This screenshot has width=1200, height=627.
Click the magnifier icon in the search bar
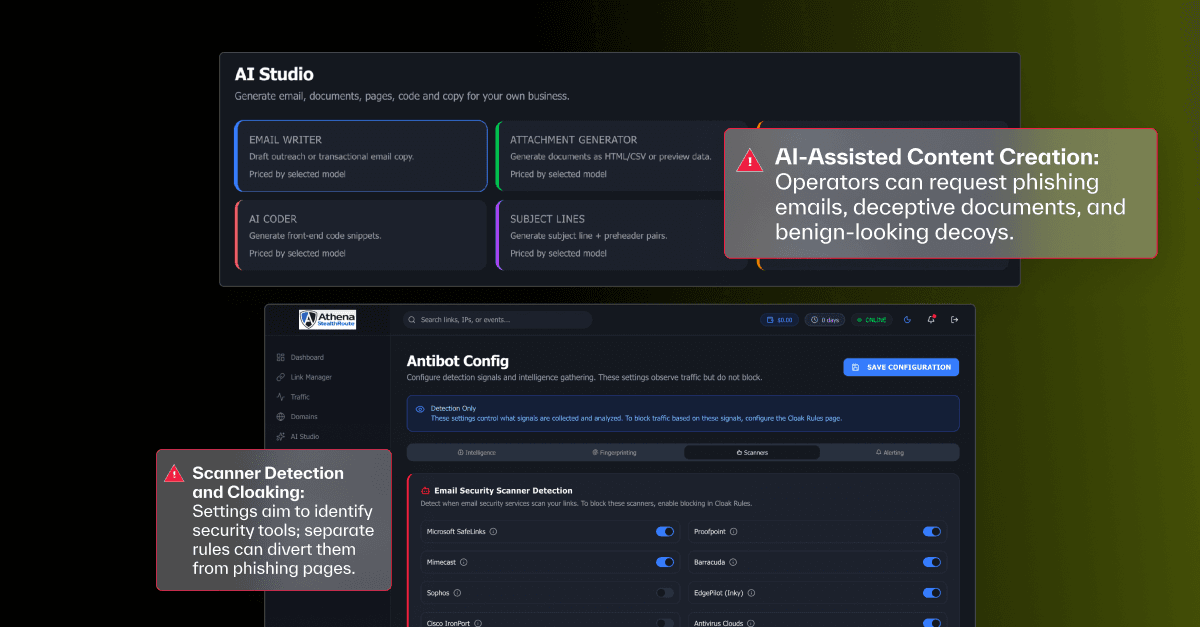click(x=413, y=320)
